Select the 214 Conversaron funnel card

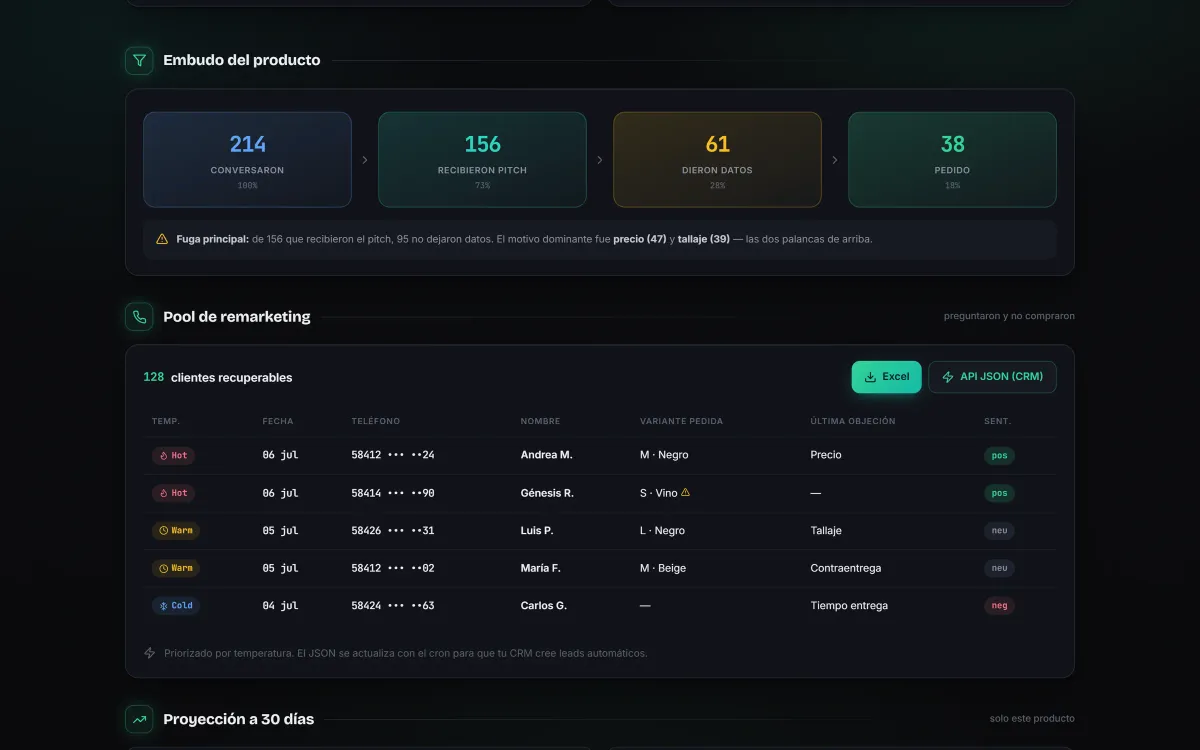pos(247,160)
